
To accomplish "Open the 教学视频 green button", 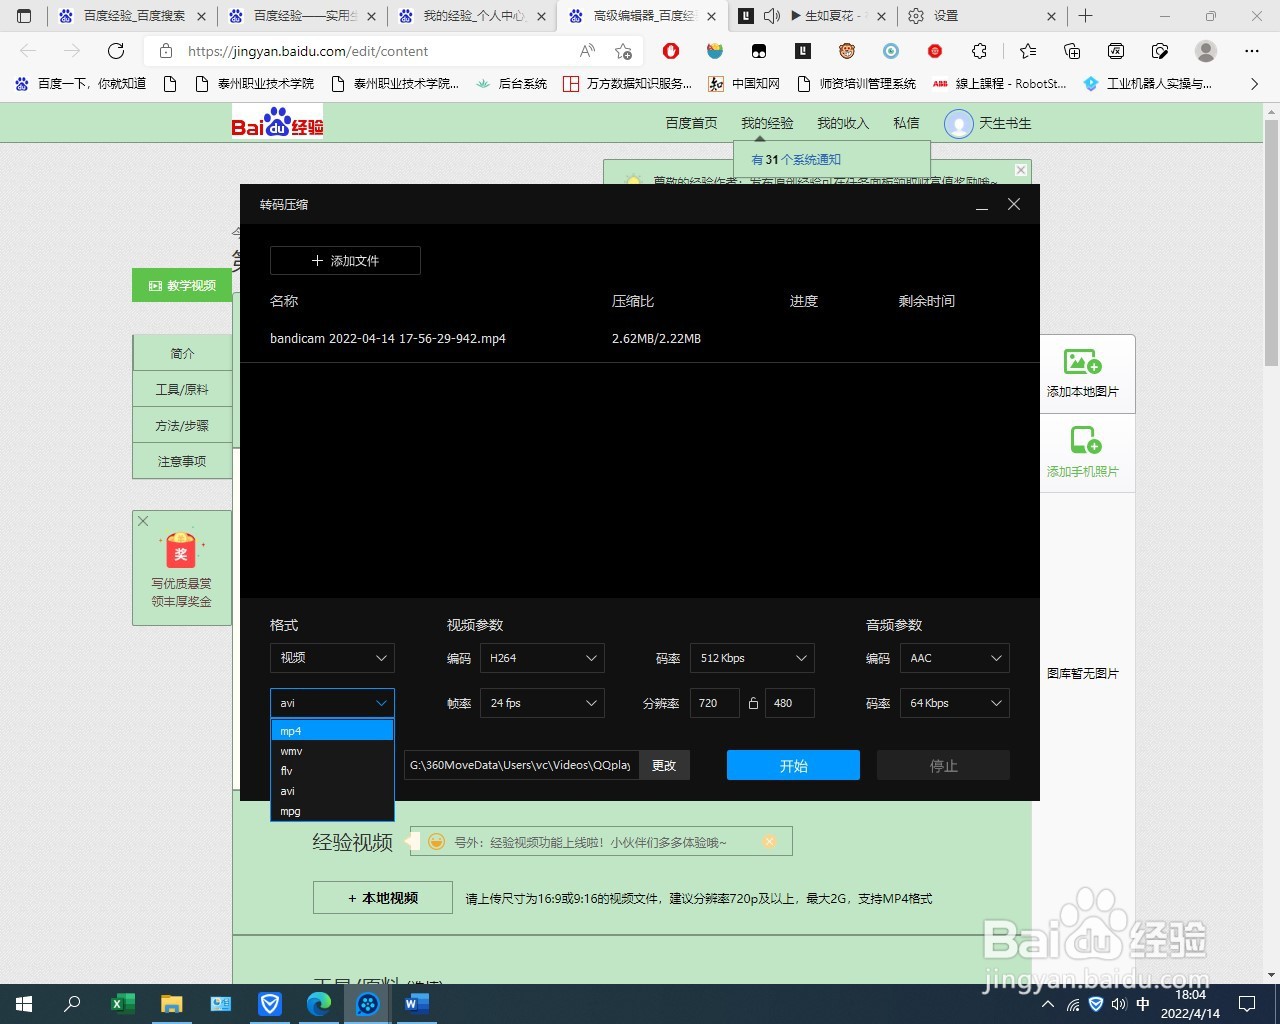I will tap(182, 285).
